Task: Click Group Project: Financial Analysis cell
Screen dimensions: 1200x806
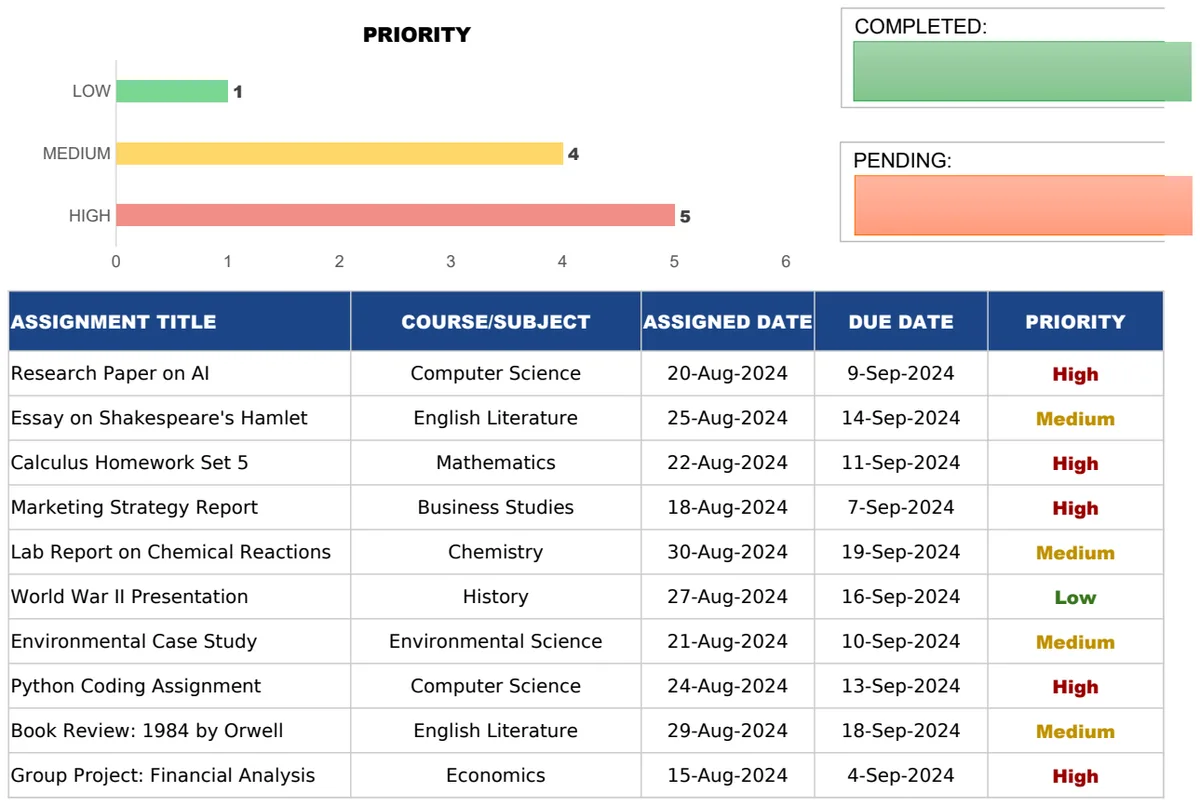Action: pyautogui.click(x=180, y=775)
